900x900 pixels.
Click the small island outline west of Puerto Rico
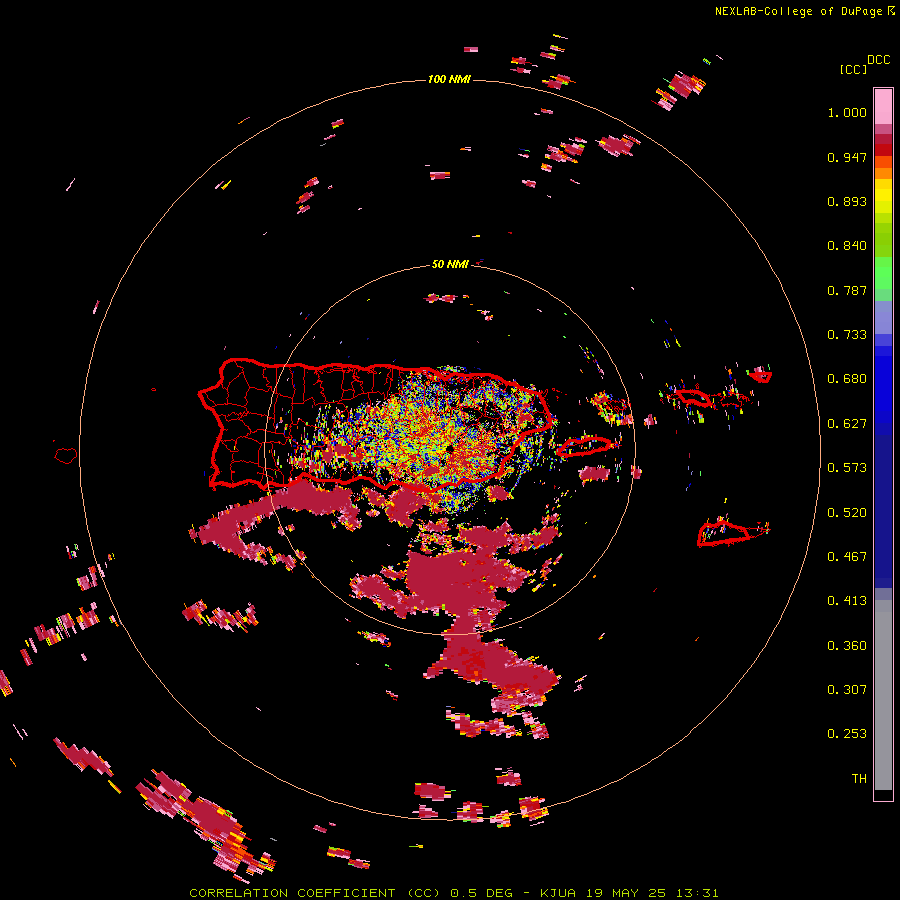66,456
